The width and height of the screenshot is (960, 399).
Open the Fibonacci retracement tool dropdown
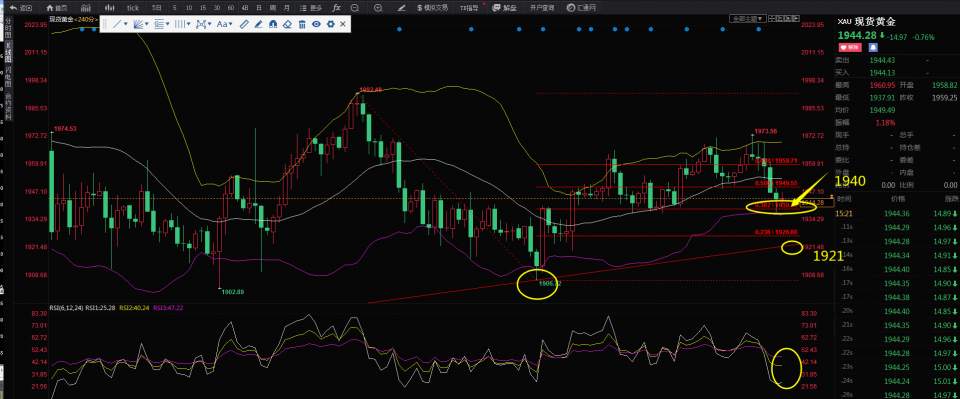[x=162, y=24]
